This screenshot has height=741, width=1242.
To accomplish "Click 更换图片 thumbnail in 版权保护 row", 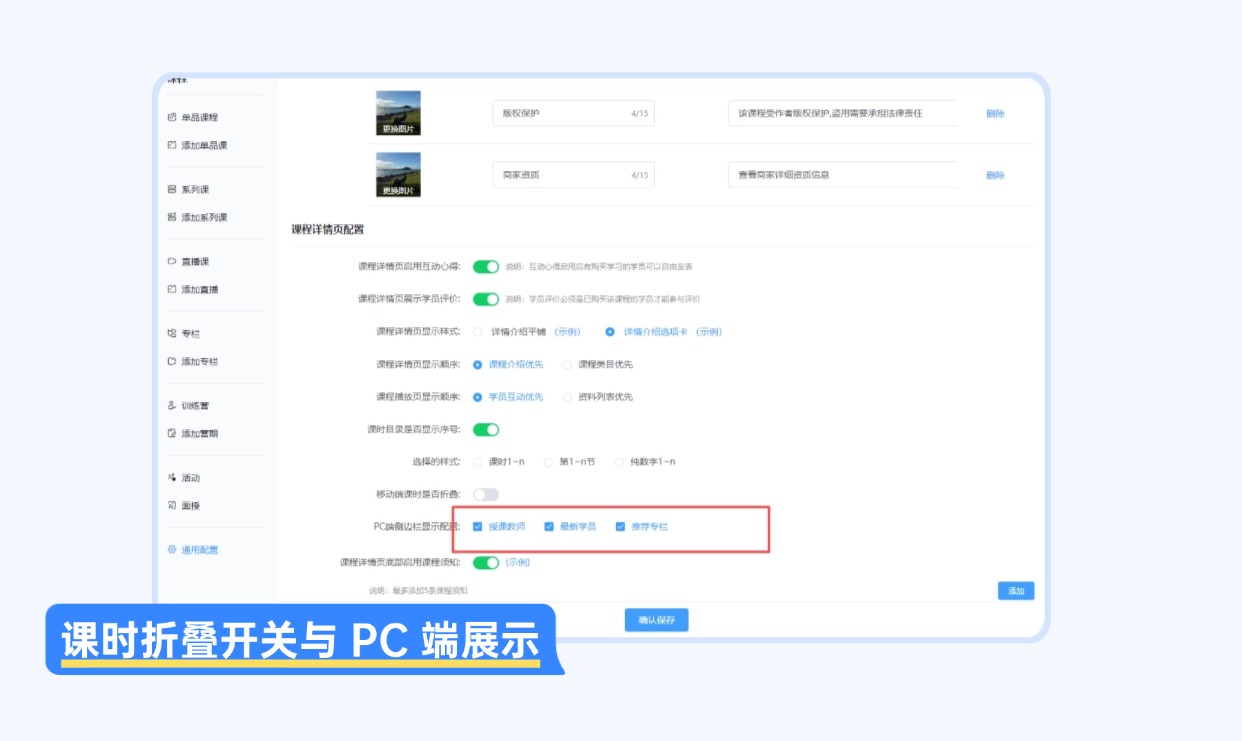I will click(398, 113).
